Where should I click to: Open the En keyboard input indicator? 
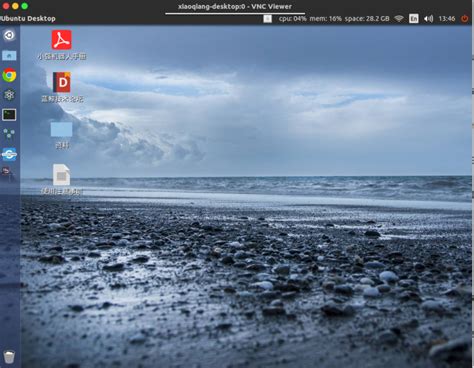414,19
